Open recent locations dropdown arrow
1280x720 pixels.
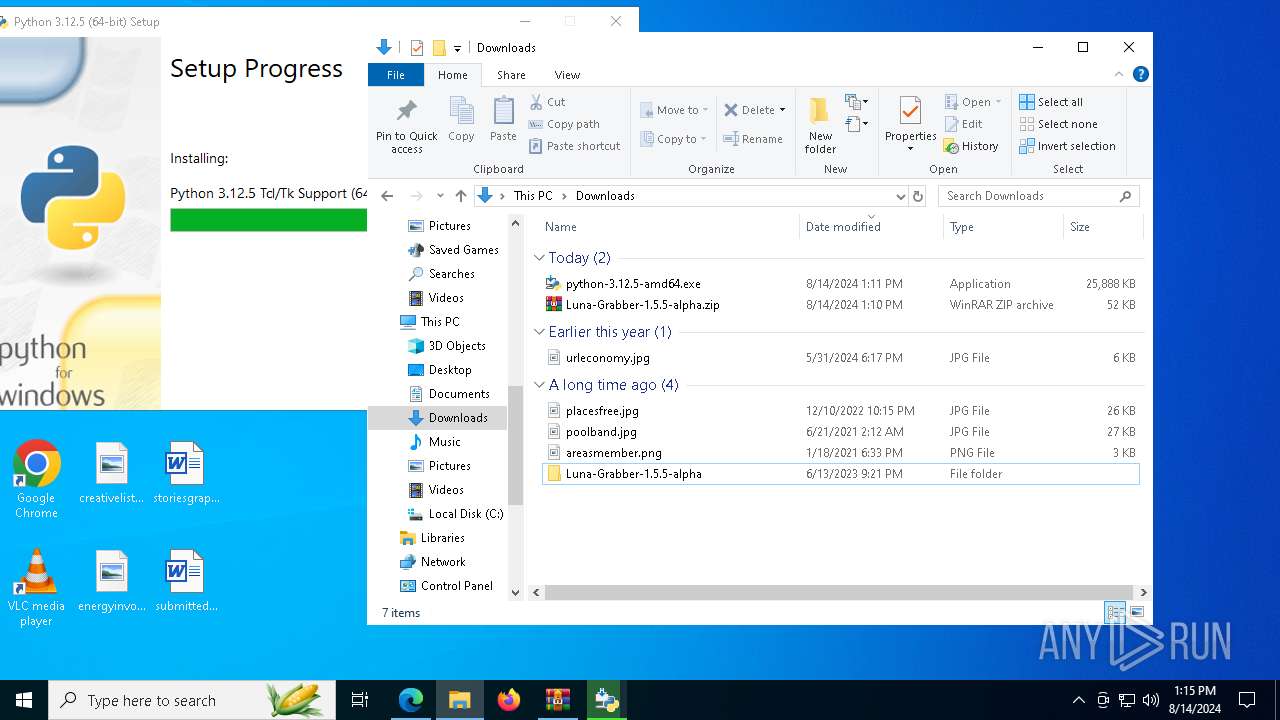(x=440, y=196)
